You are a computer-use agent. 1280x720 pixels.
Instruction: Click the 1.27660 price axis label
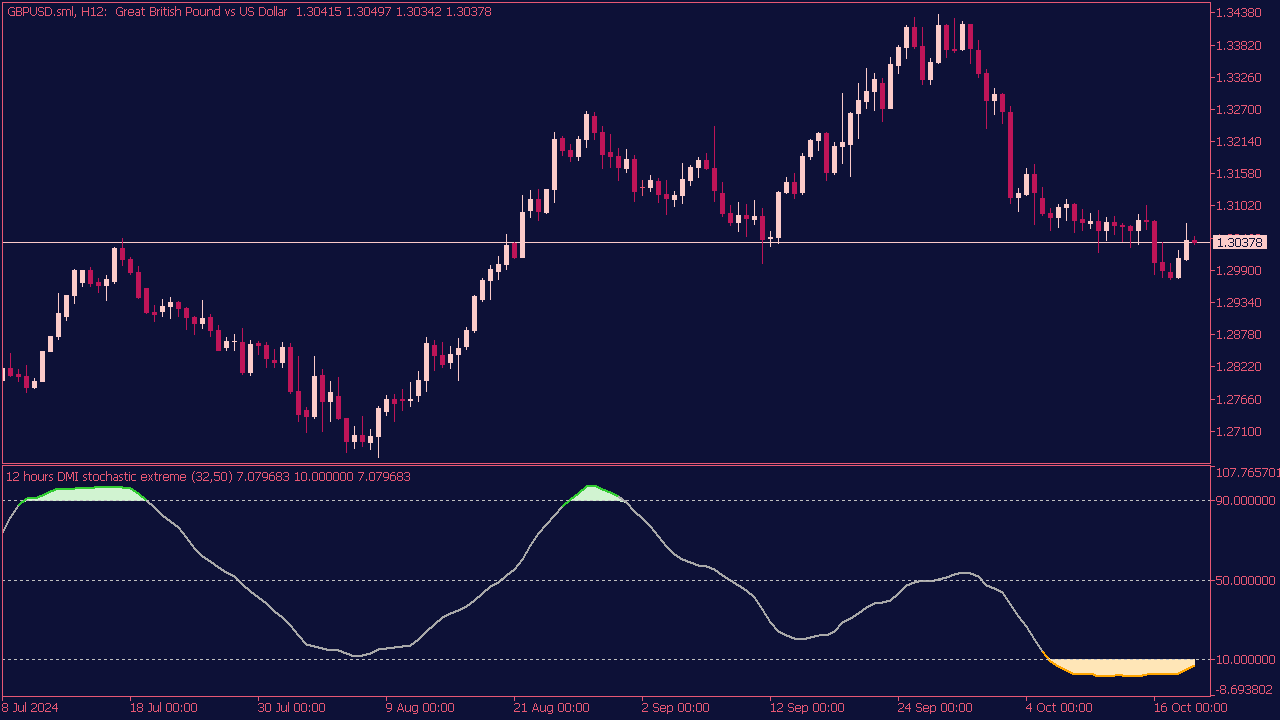1240,399
